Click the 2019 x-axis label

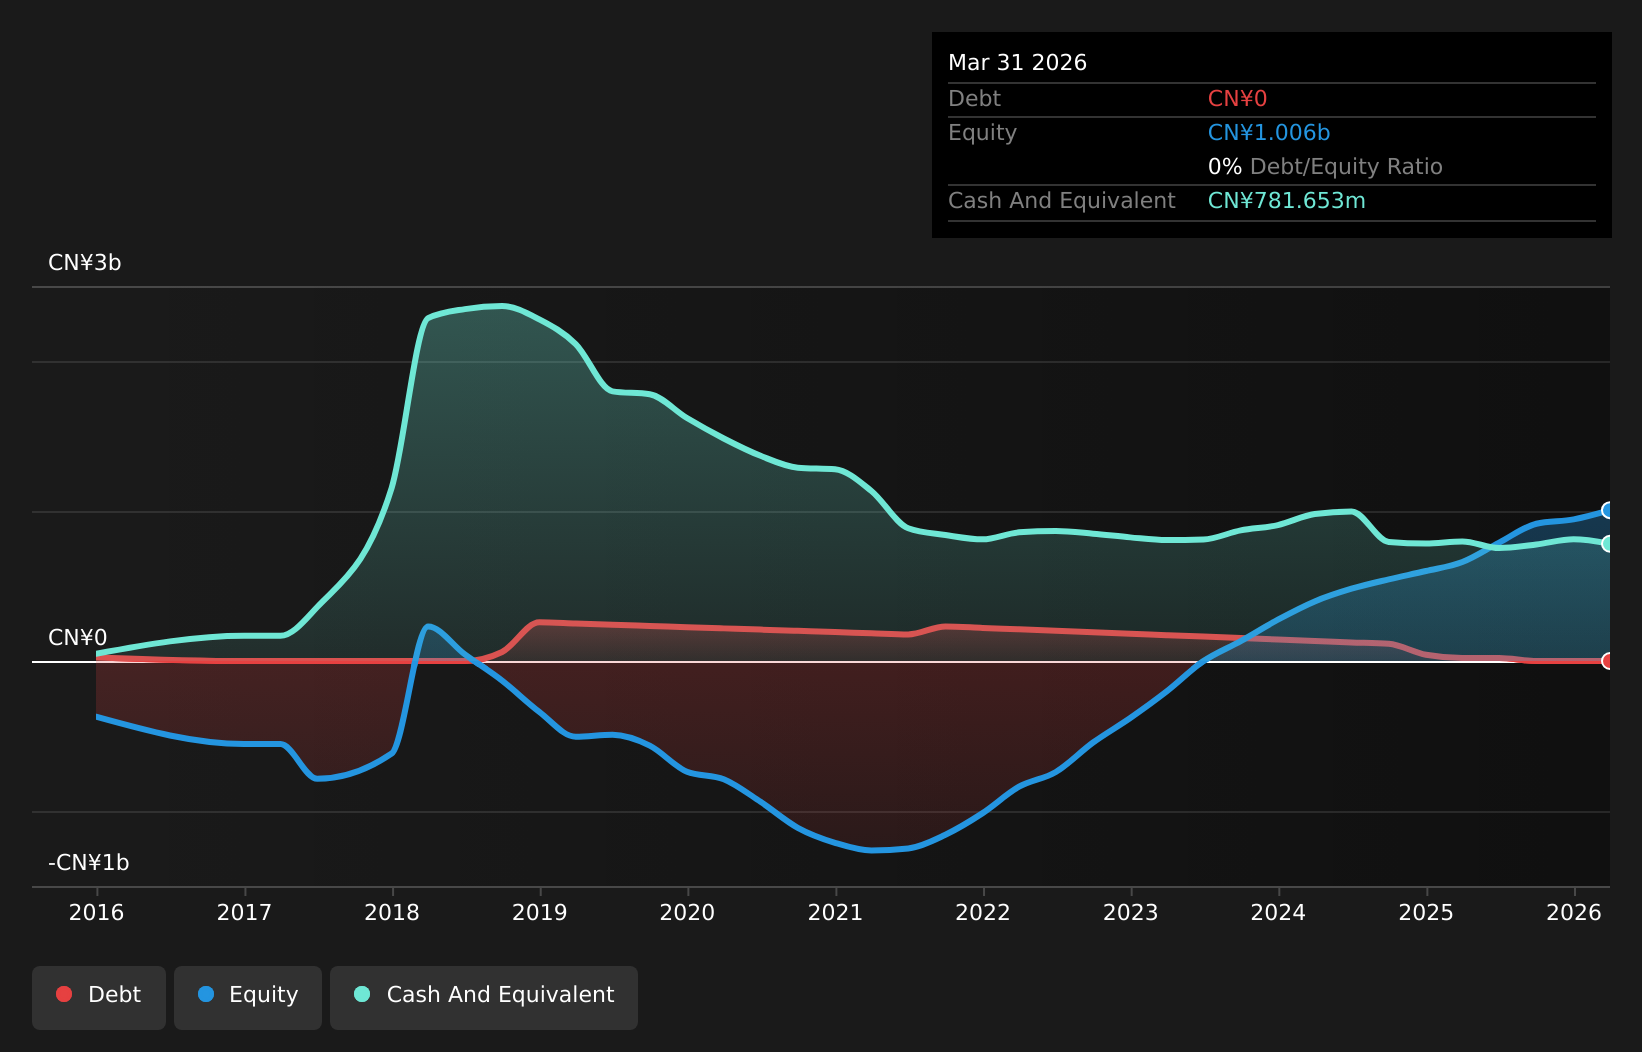click(x=540, y=913)
